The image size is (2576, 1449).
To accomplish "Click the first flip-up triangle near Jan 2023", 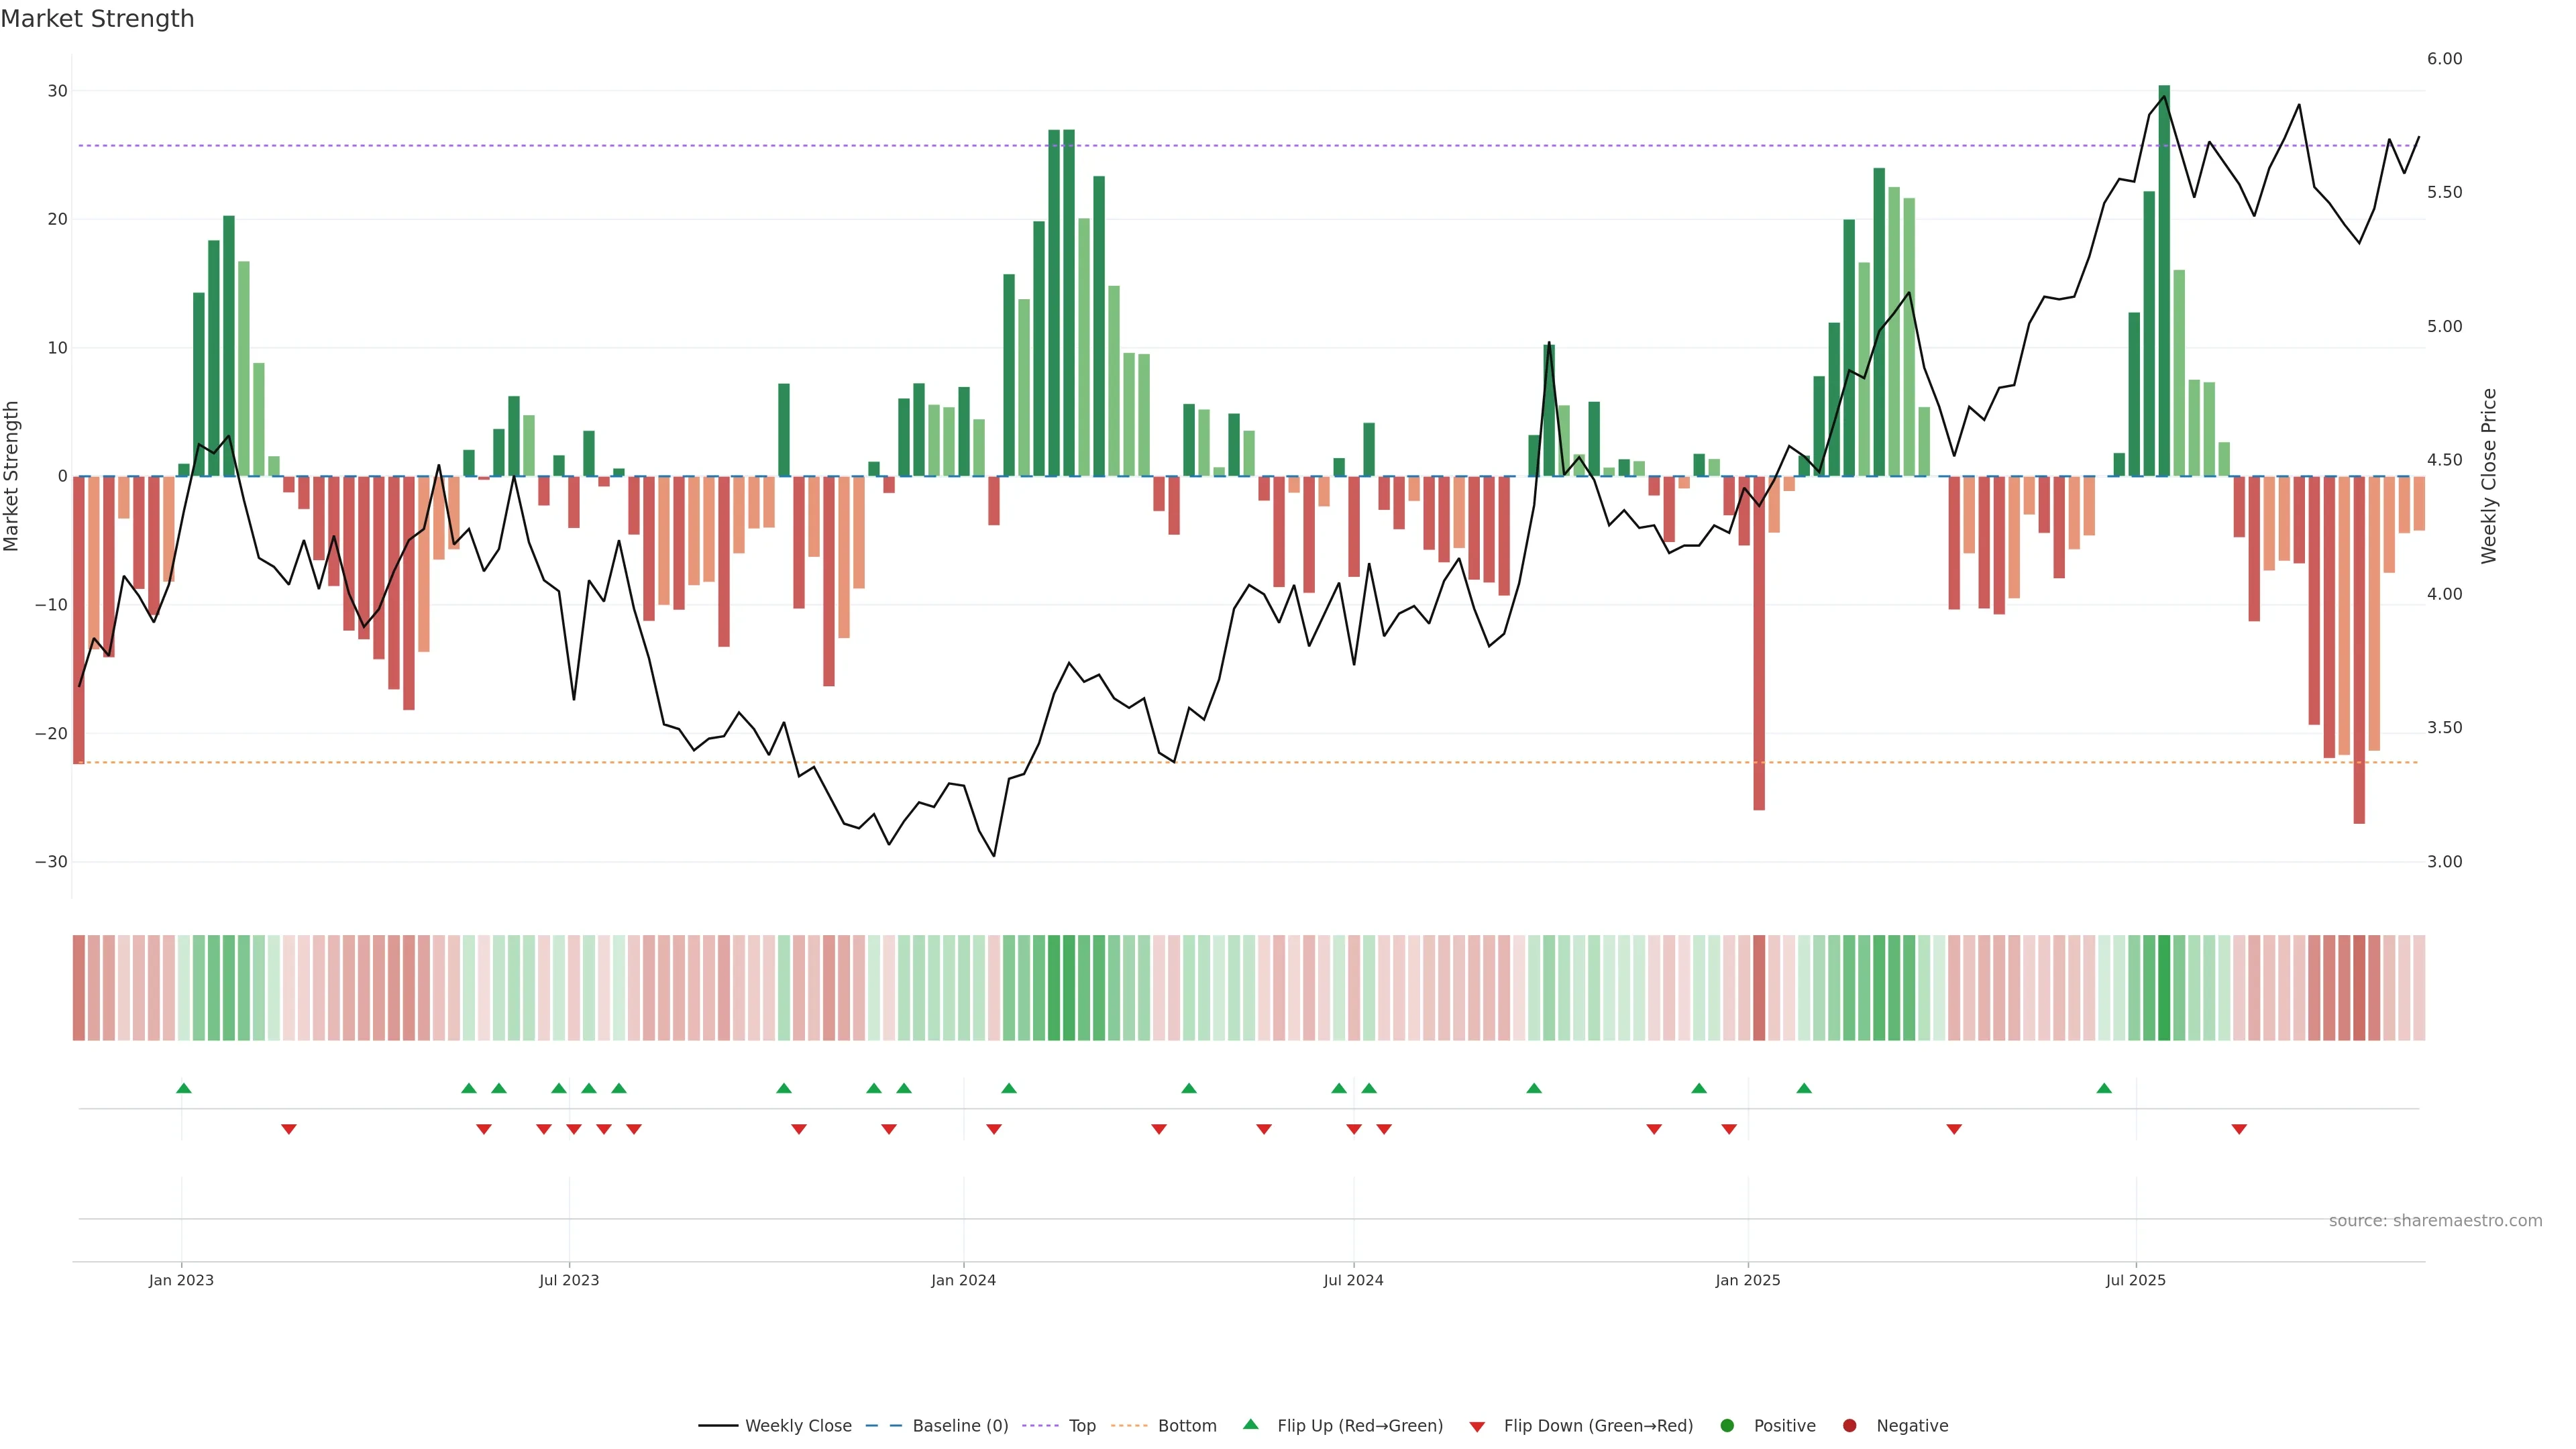I will coord(184,1088).
